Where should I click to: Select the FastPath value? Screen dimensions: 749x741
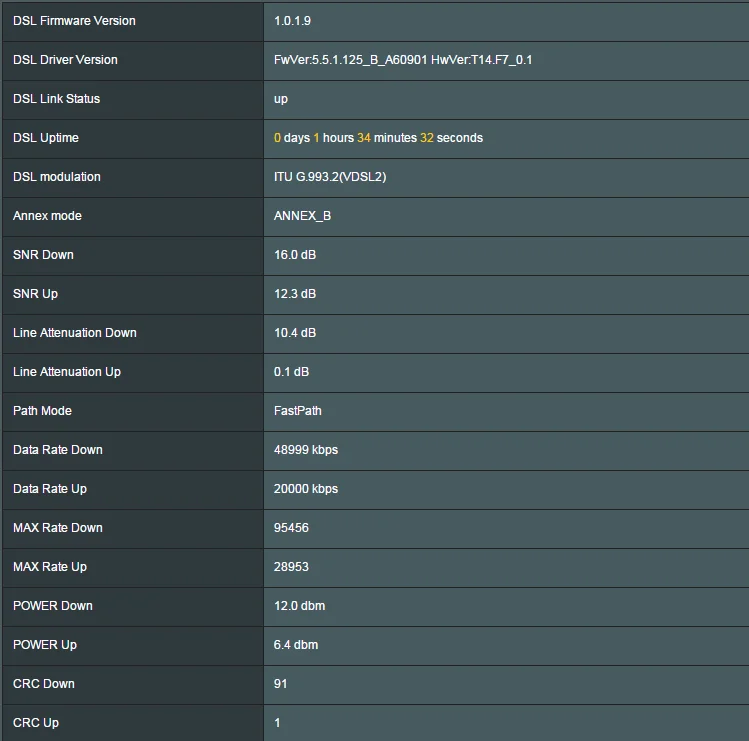(298, 411)
